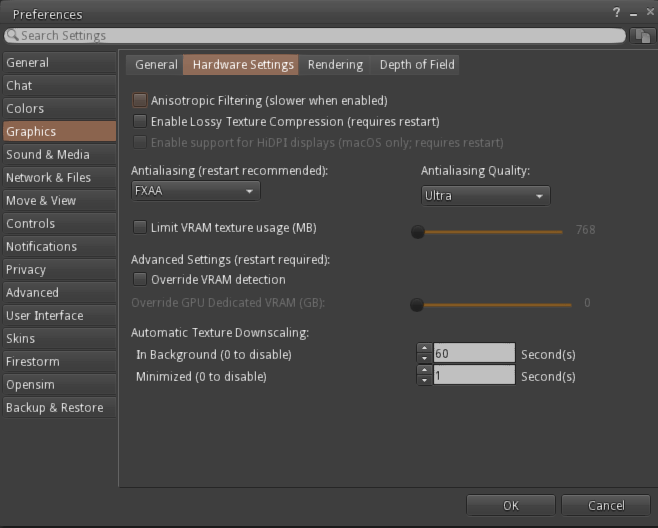
Task: Click the help question mark icon
Action: (616, 13)
